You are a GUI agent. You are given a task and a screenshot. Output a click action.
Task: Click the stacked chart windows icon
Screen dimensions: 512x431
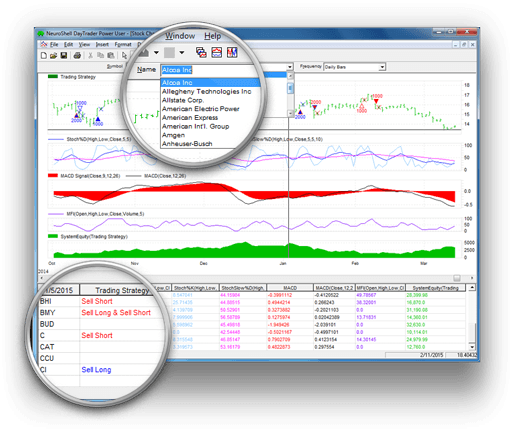point(201,52)
